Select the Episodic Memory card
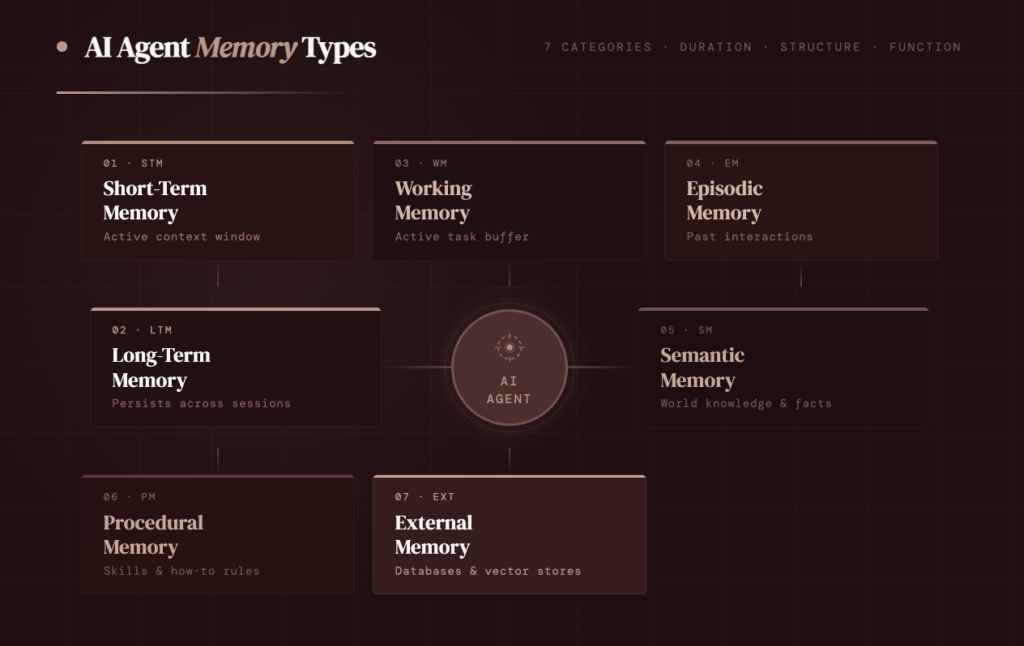 800,201
